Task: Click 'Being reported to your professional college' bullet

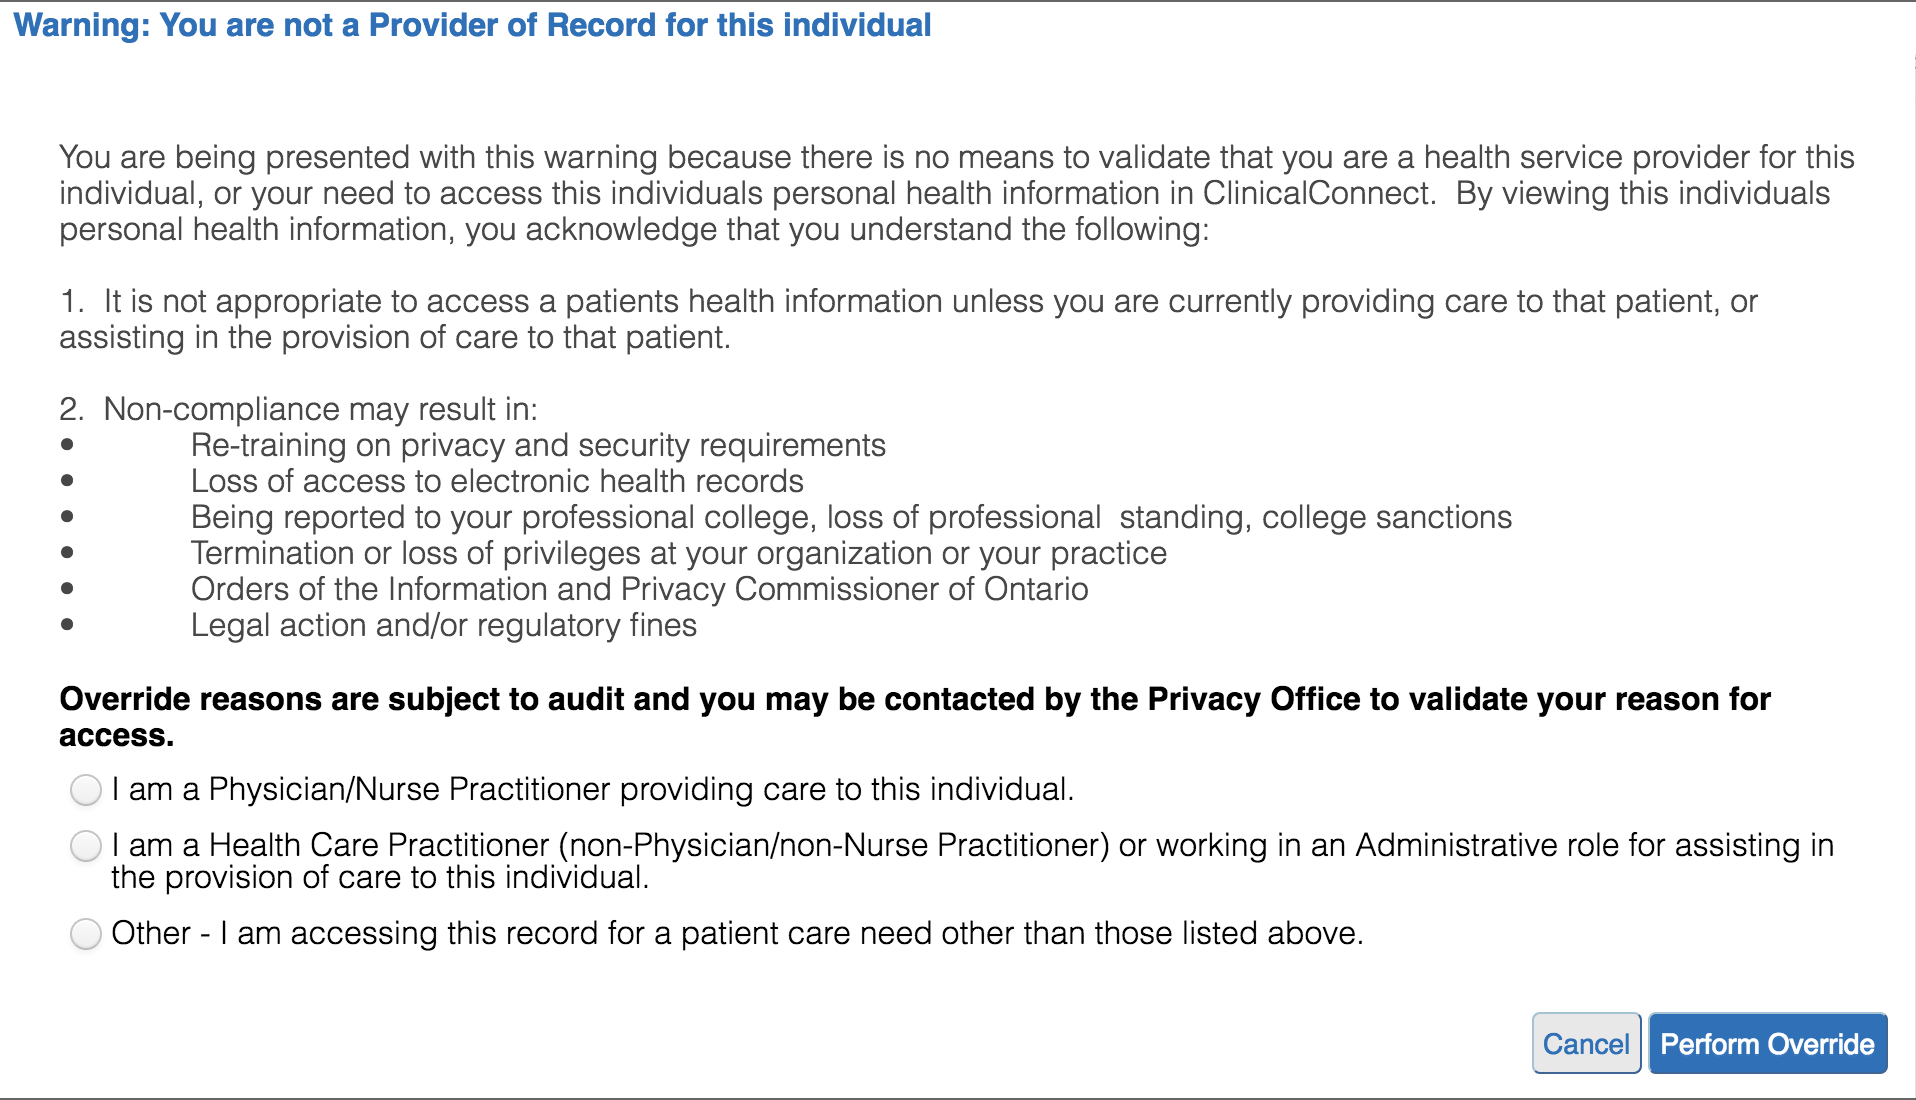Action: [x=851, y=517]
